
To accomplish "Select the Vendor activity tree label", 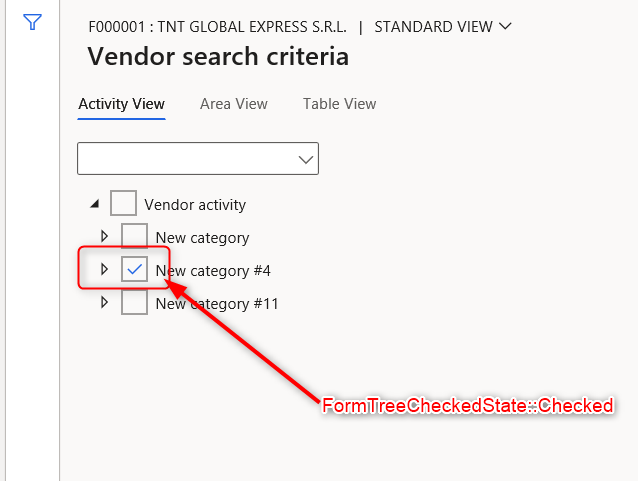I will coord(195,205).
